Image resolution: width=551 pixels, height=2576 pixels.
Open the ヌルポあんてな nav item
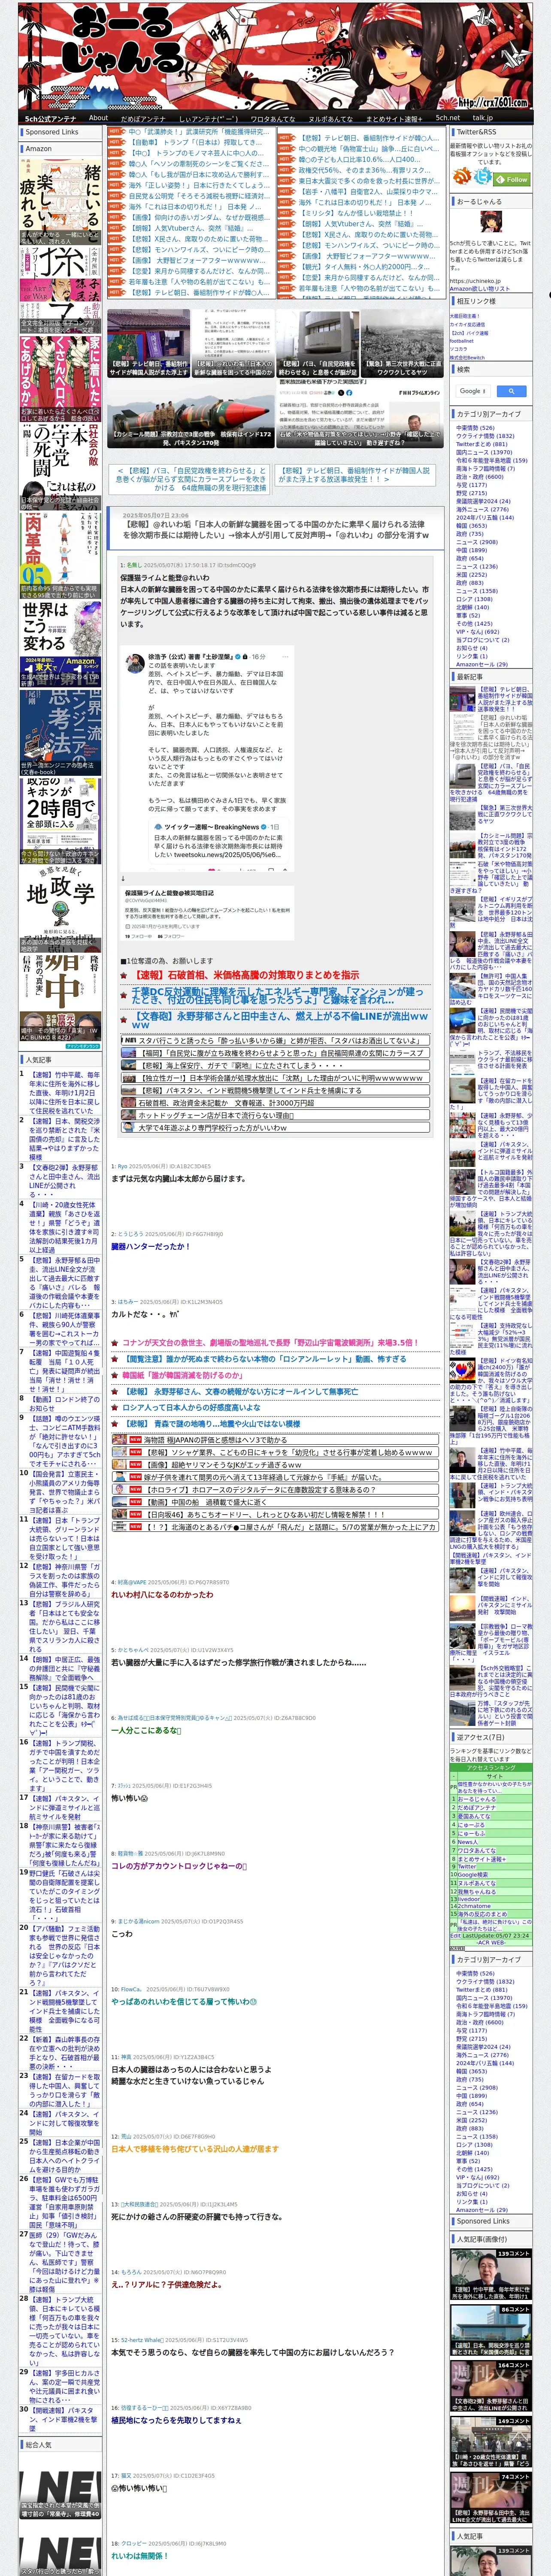(x=331, y=118)
